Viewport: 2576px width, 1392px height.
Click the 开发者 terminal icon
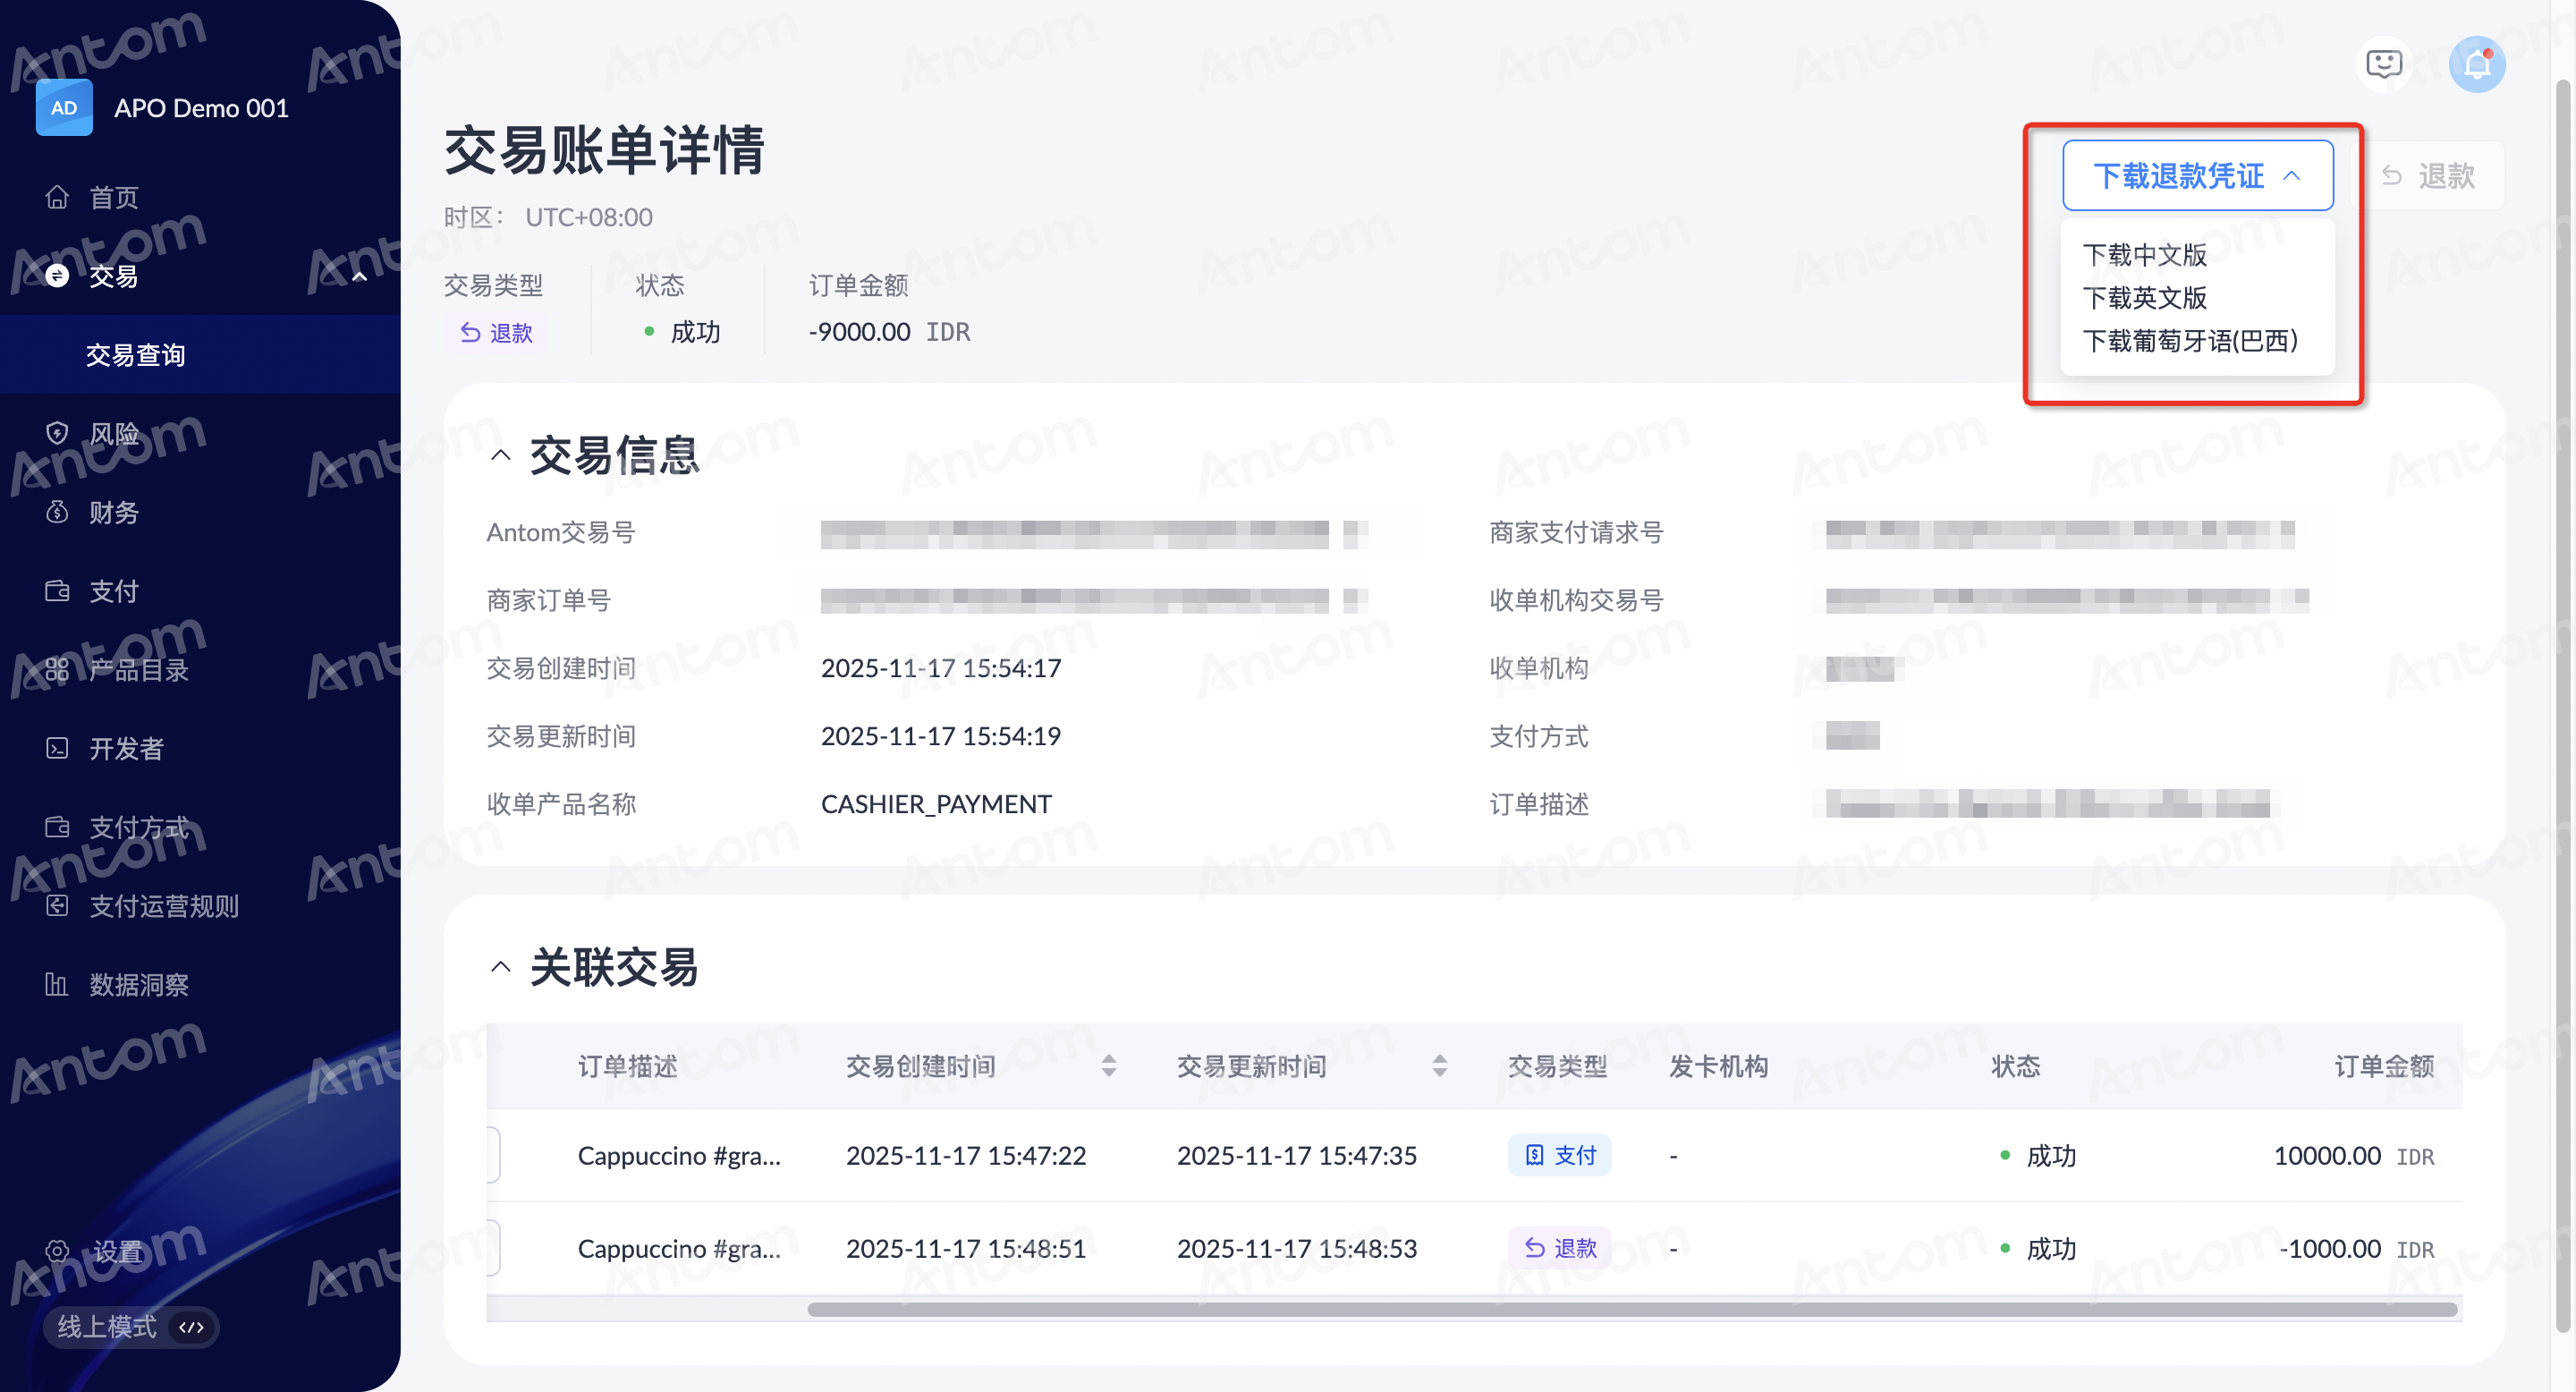click(57, 748)
